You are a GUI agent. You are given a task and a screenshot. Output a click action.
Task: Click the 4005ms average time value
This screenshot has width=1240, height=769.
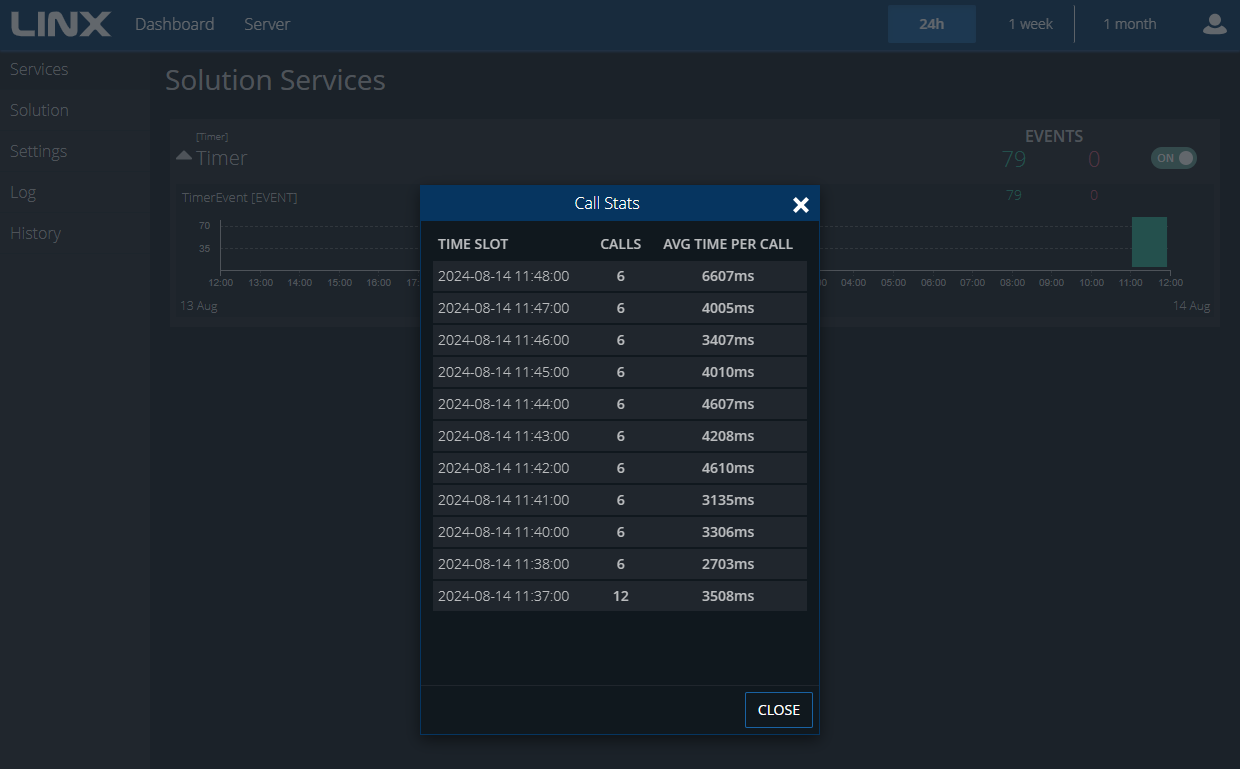click(x=728, y=308)
